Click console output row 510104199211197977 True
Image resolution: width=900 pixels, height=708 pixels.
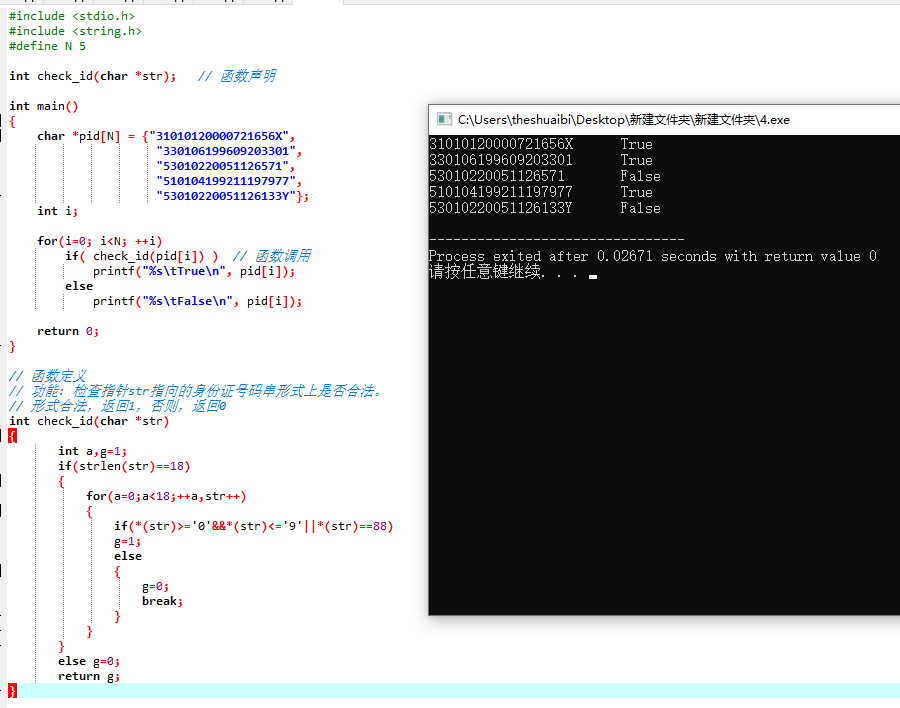pos(541,192)
